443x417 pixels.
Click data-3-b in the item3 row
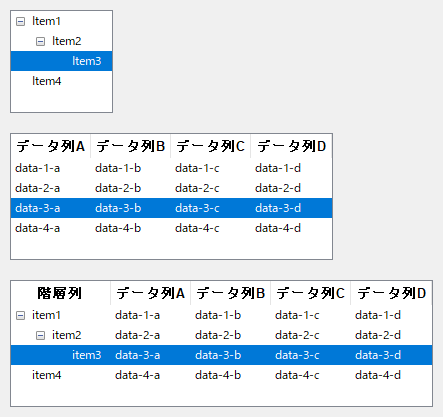tap(218, 355)
